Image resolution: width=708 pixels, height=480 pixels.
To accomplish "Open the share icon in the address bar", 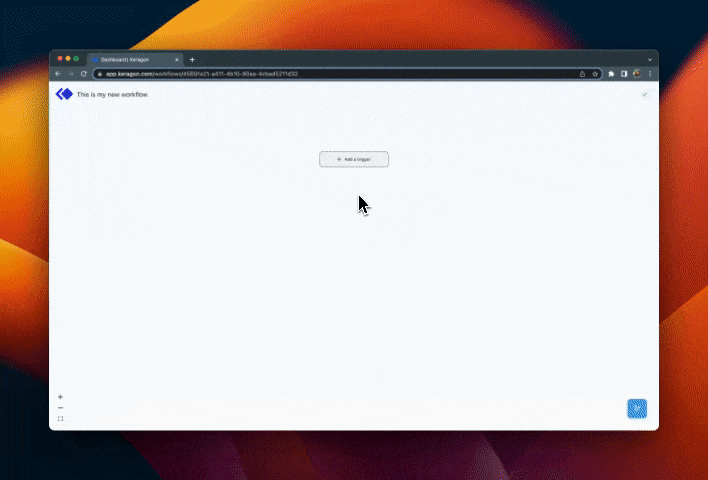I will [x=582, y=74].
